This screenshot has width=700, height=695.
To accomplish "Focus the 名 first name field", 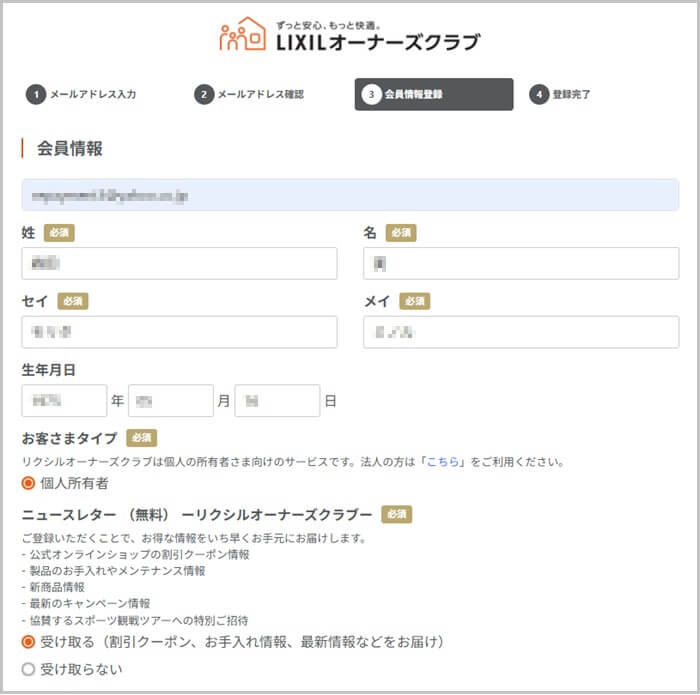I will 521,264.
